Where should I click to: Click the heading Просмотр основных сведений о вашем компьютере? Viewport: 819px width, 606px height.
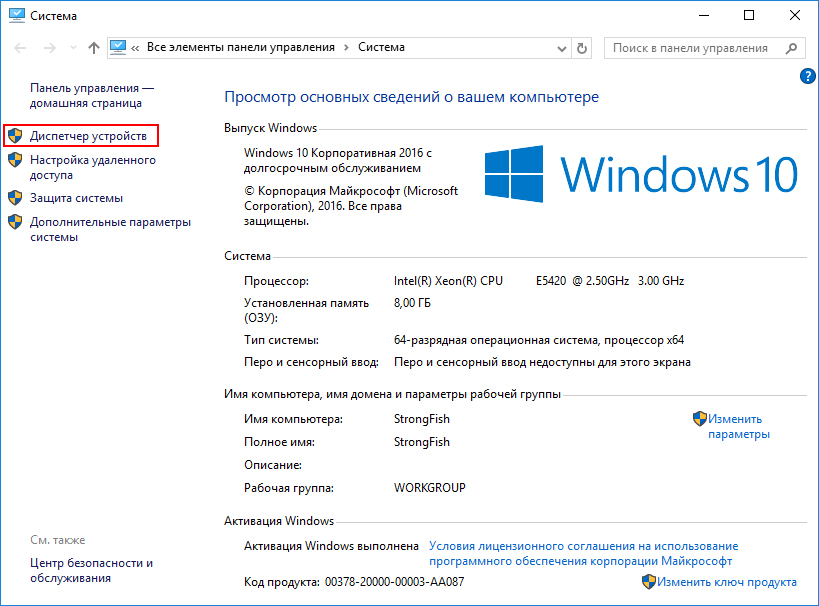[412, 97]
